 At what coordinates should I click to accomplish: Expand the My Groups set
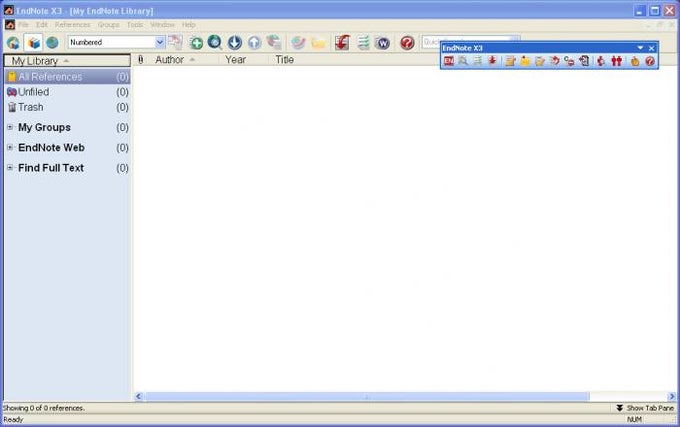10,127
